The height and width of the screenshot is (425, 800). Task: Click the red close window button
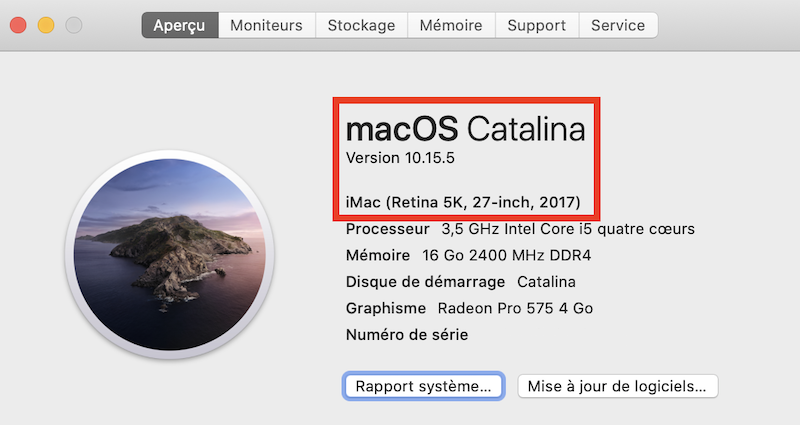pos(19,25)
